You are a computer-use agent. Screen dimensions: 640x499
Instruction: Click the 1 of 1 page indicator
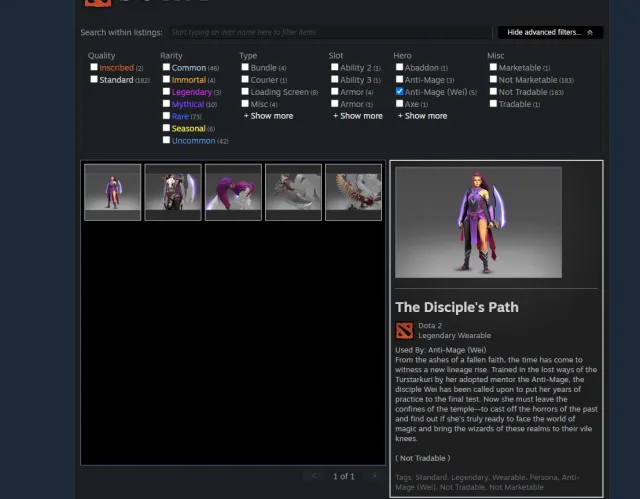(x=344, y=476)
